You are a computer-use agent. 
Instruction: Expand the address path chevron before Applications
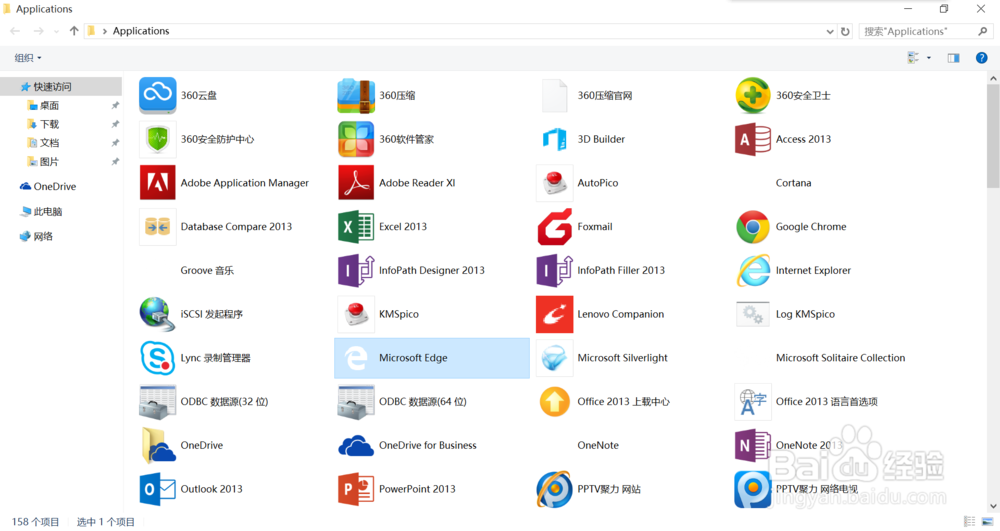pyautogui.click(x=105, y=31)
